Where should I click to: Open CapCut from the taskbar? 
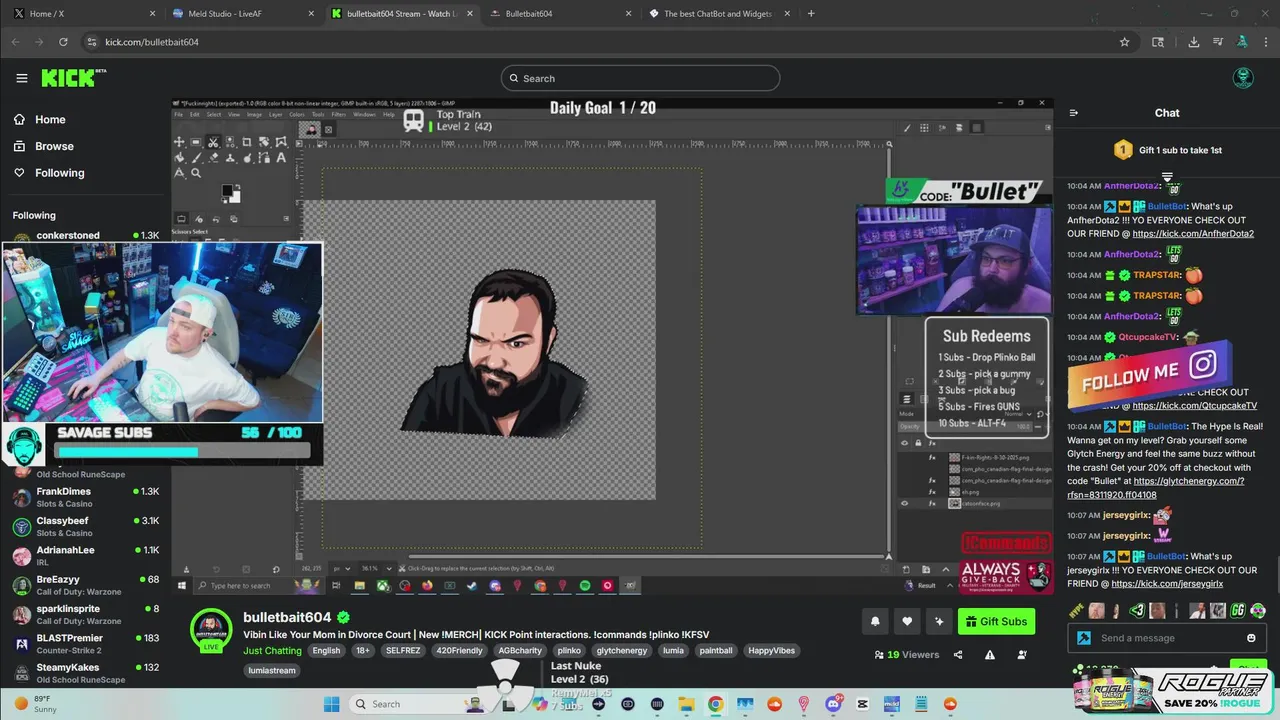point(863,704)
